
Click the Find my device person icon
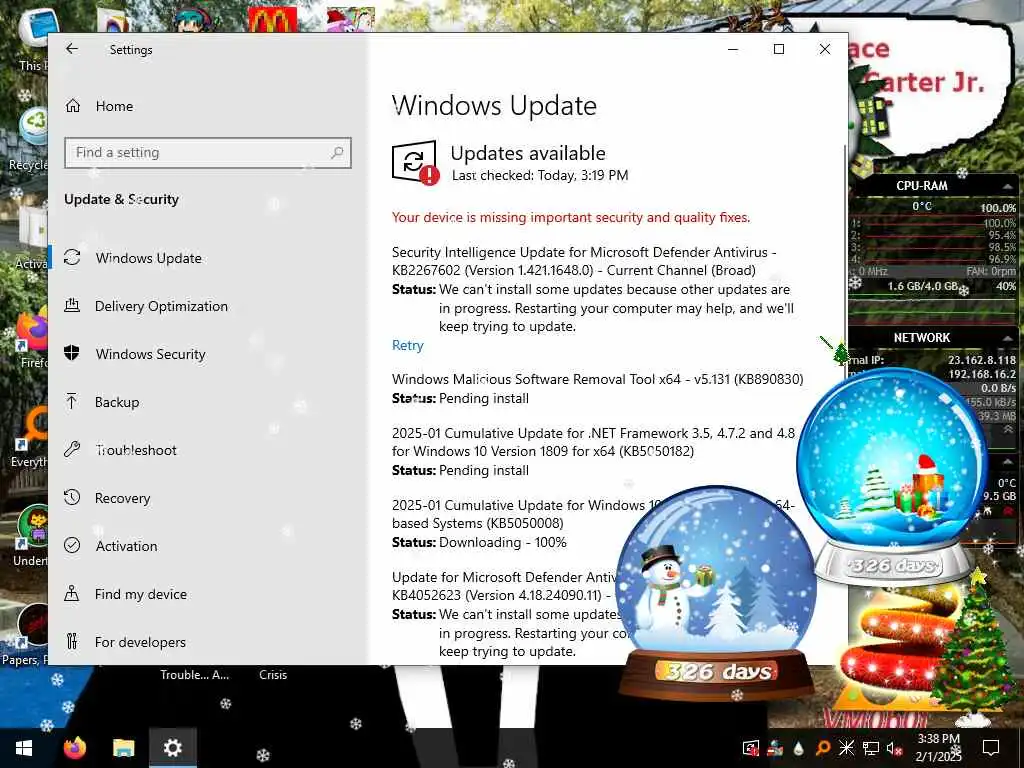(72, 593)
